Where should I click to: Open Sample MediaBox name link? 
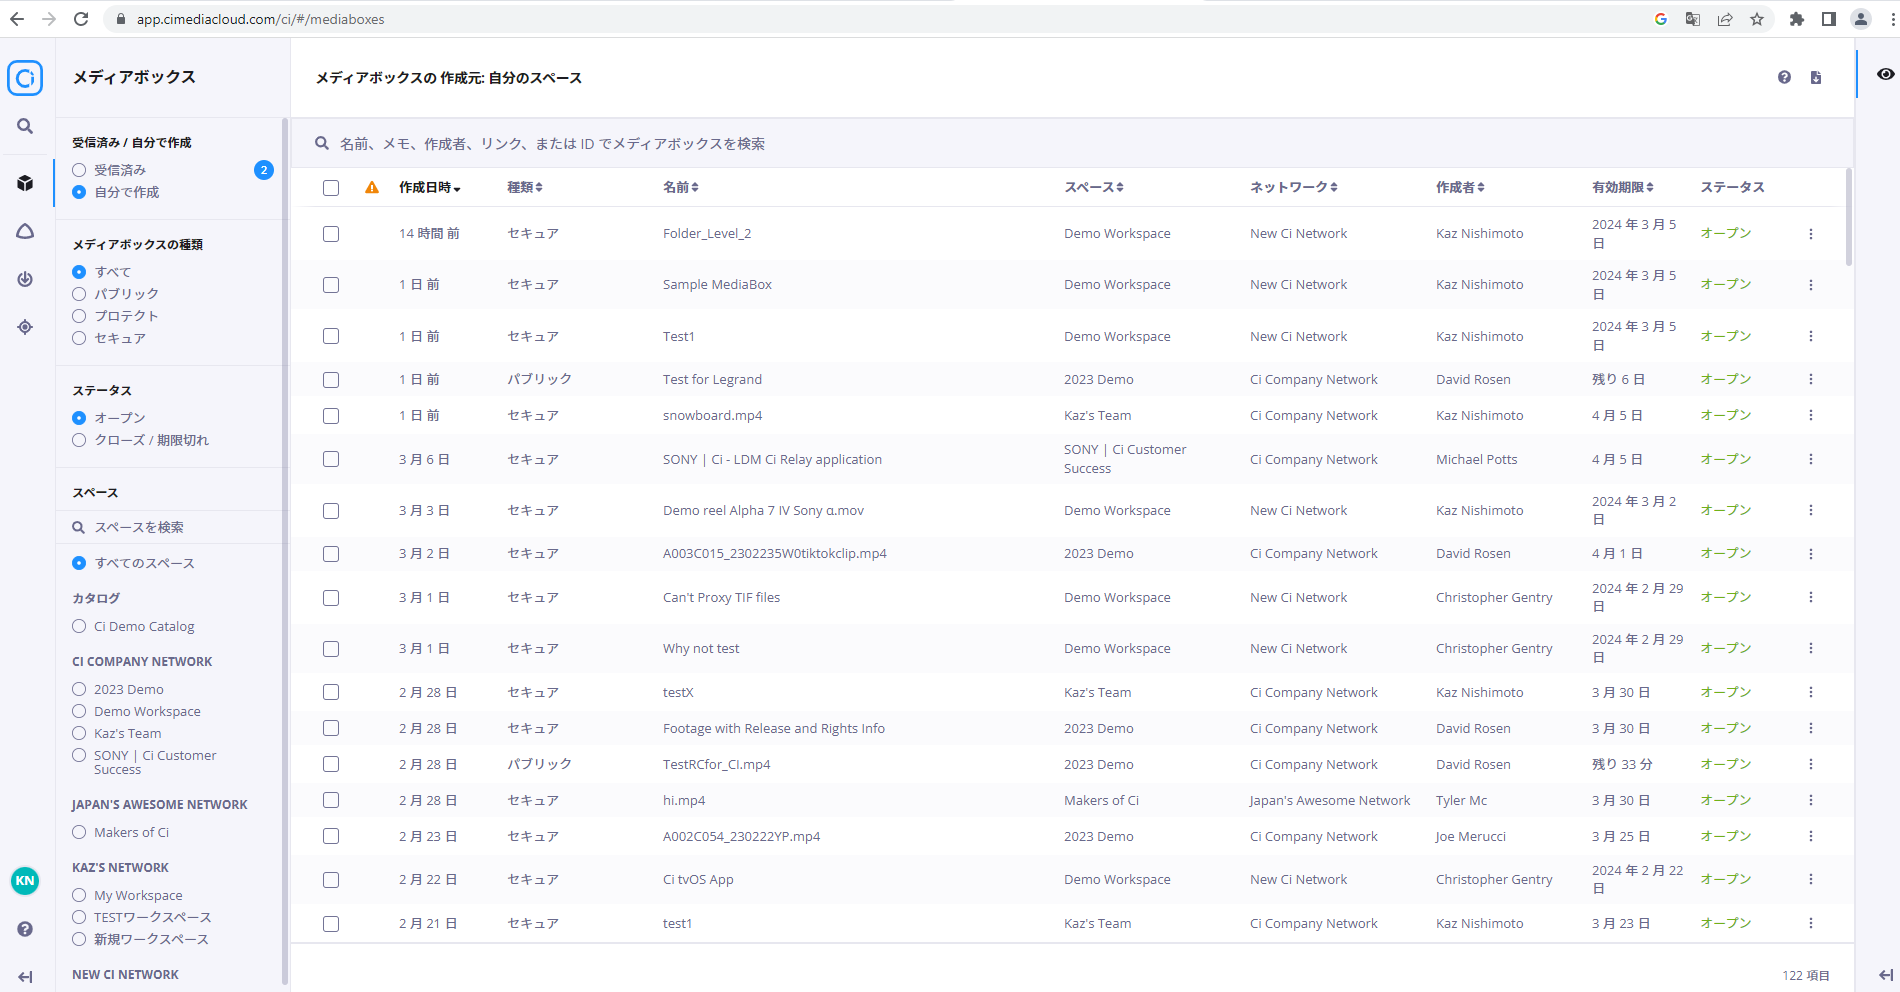point(717,285)
